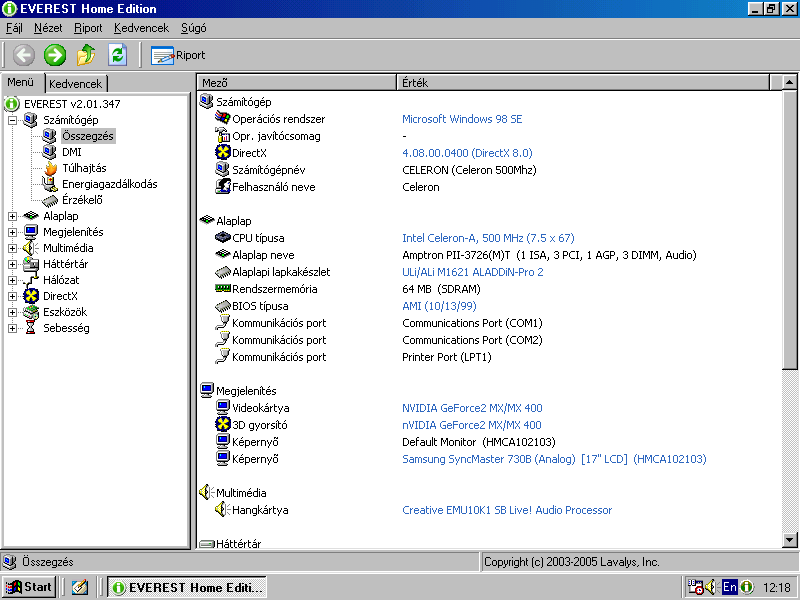This screenshot has width=800, height=600.
Task: Click the Túlhajtás flame icon
Action: pos(51,168)
